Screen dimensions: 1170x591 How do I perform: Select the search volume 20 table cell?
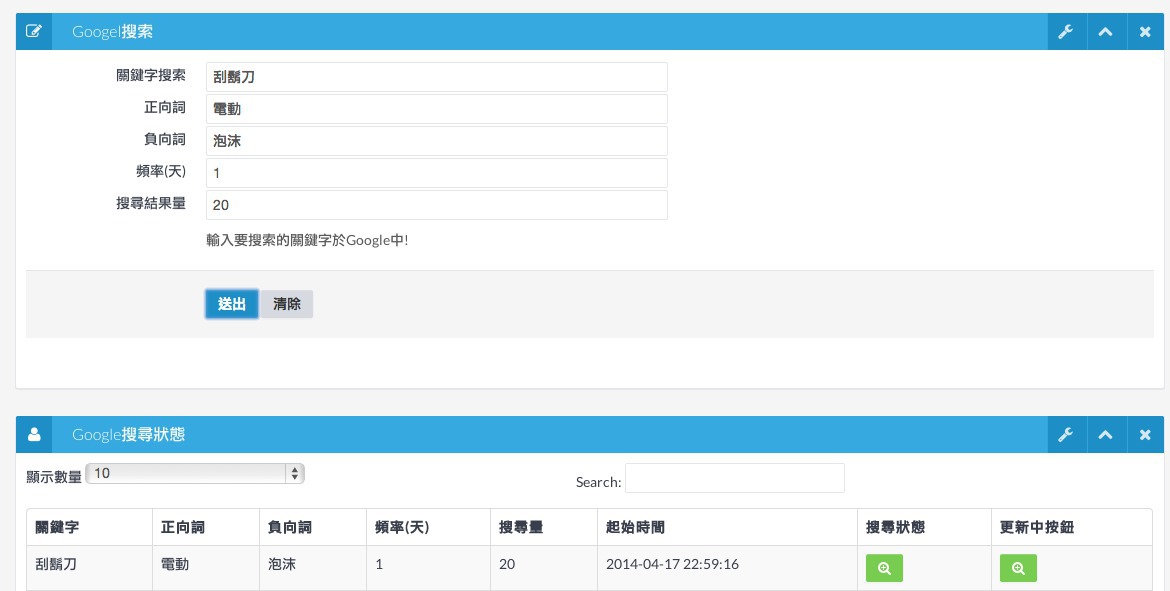pyautogui.click(x=544, y=568)
